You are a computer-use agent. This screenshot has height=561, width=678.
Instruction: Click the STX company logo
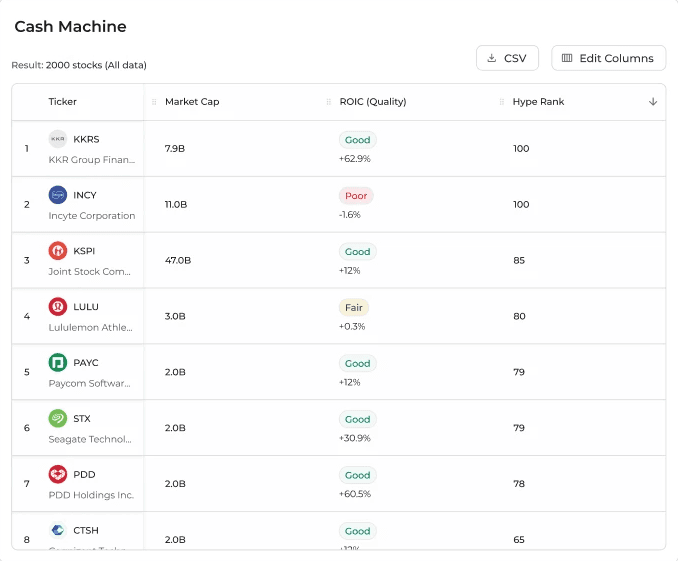58,418
